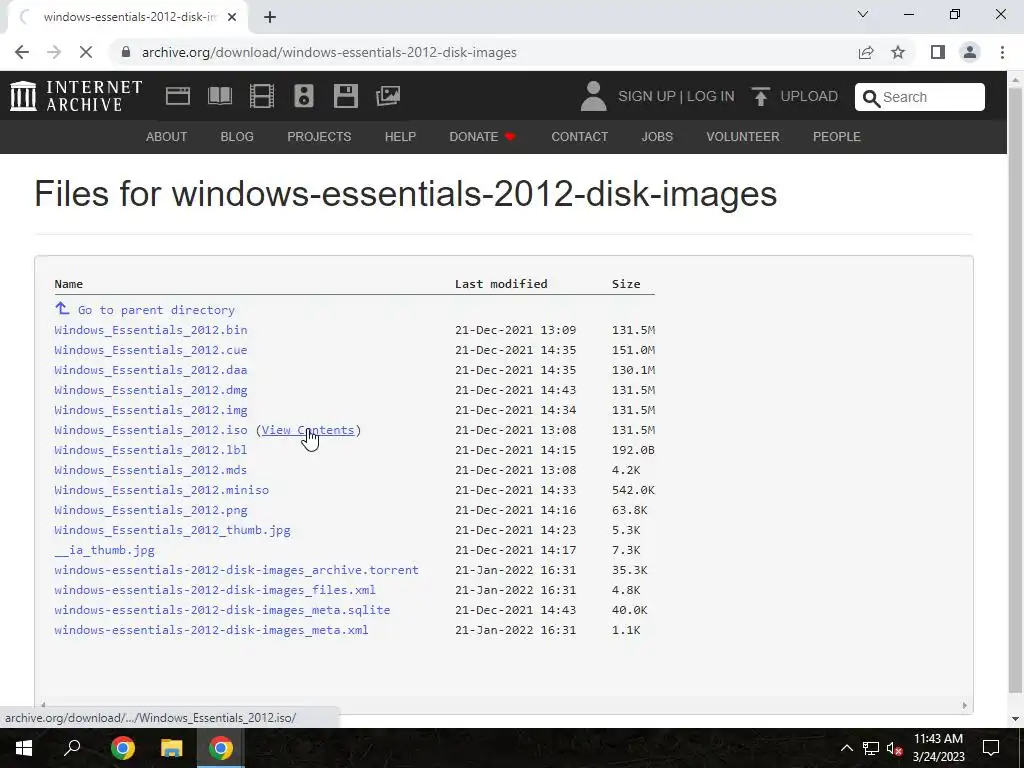Click the address bar URL
This screenshot has width=1024, height=768.
coord(329,52)
